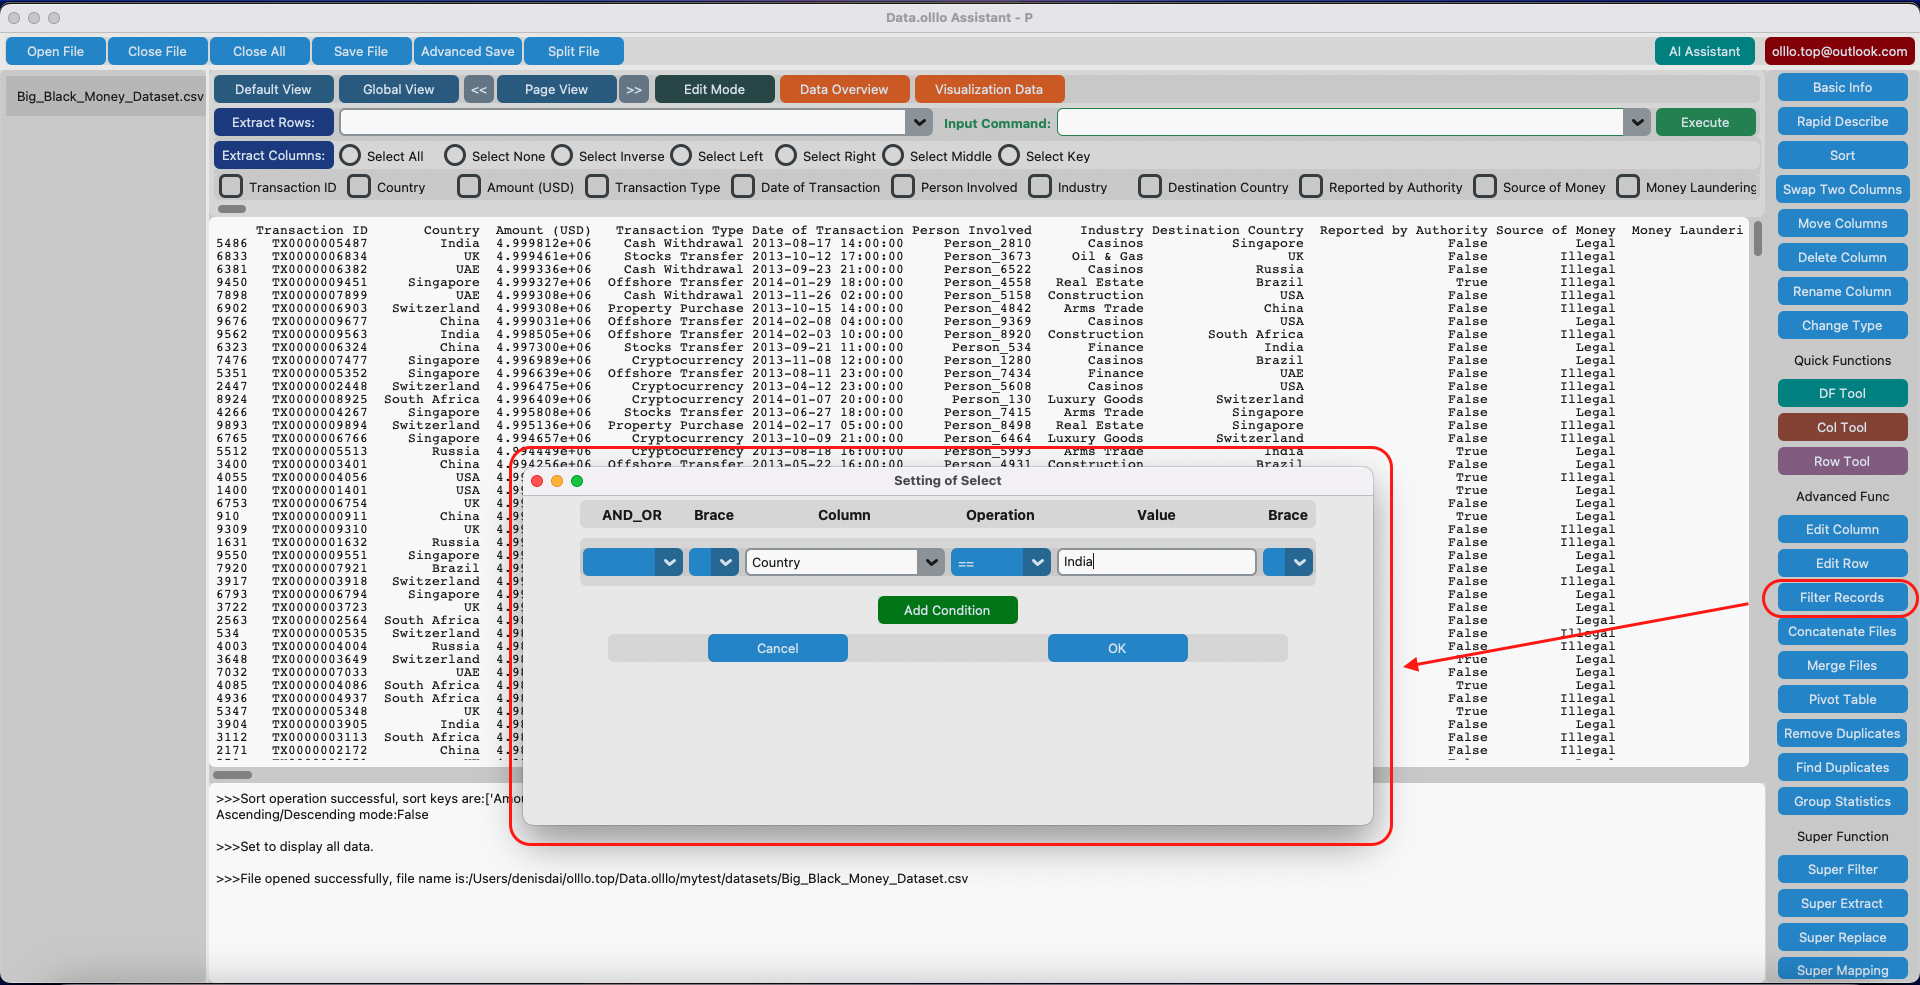Minimize the Setting of Select dialog
This screenshot has height=985, width=1920.
[557, 481]
